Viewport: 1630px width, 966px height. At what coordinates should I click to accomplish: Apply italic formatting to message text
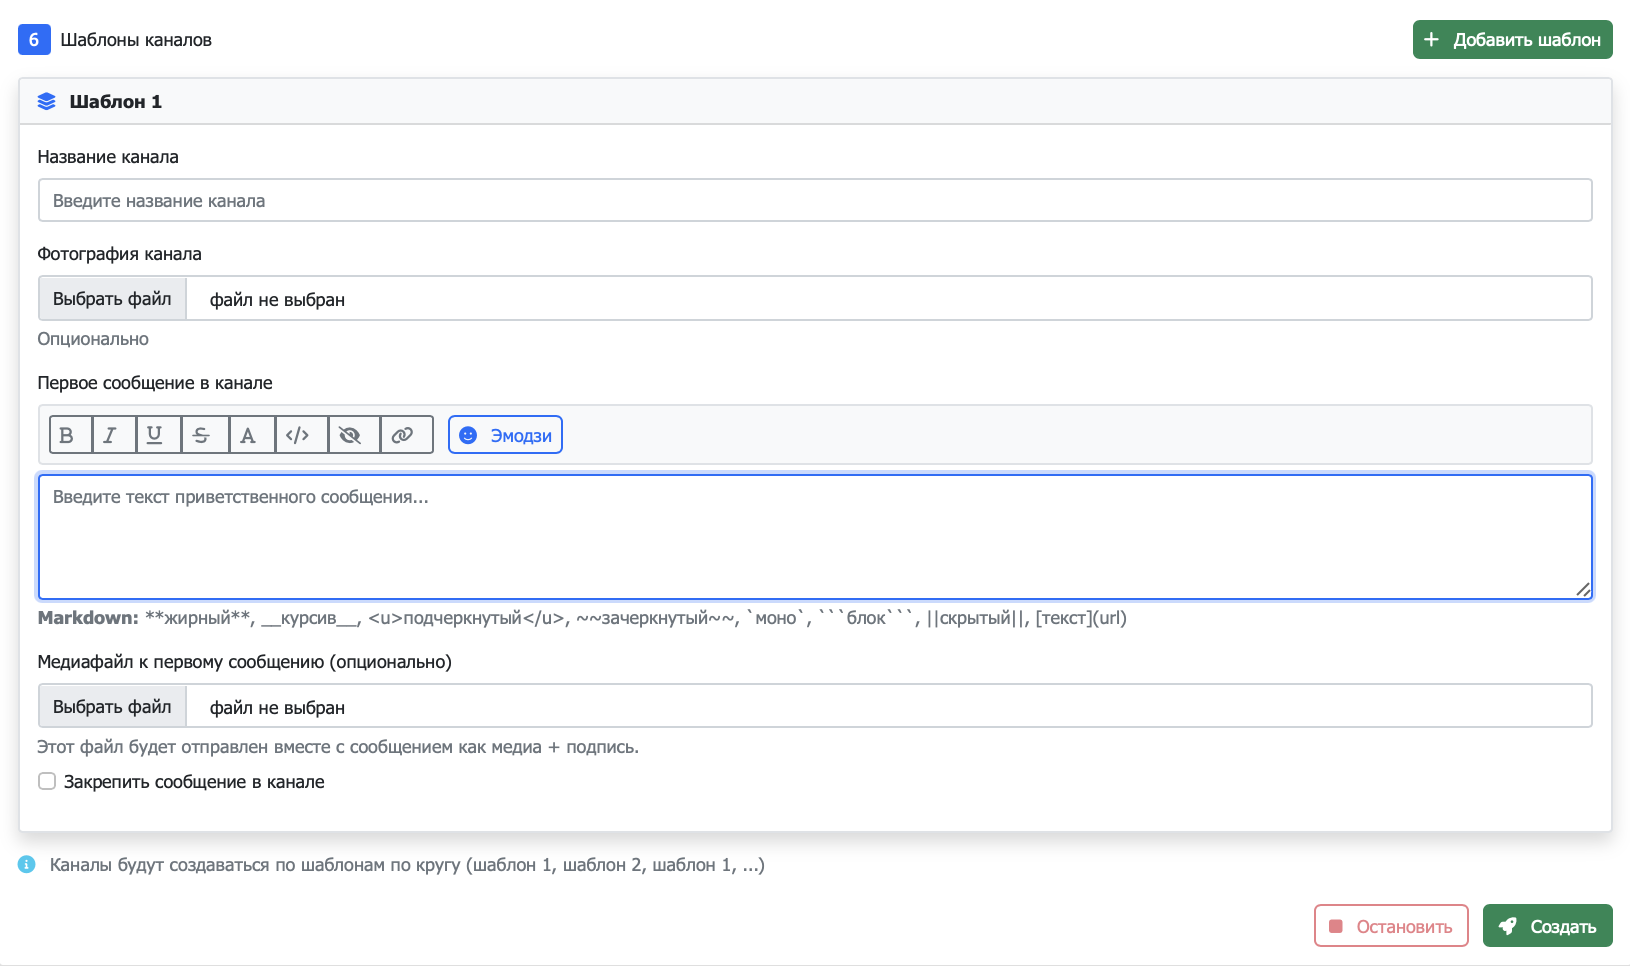point(111,435)
